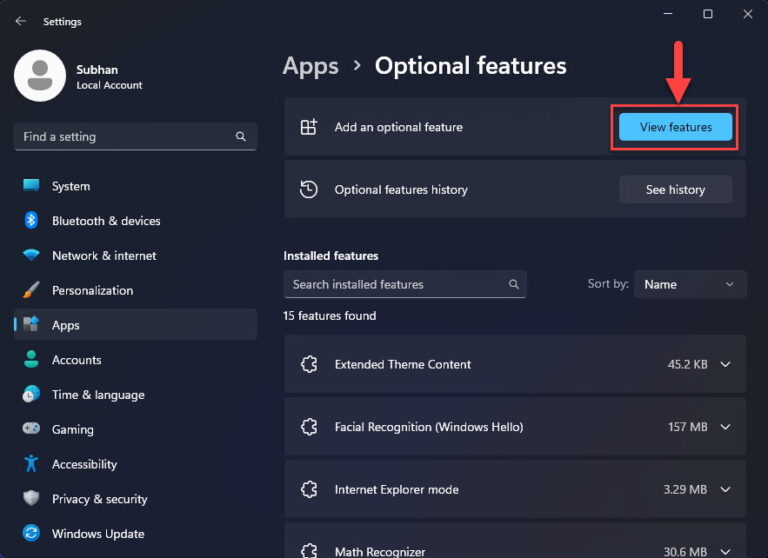Click the Apps breadcrumb link
Screen dimensions: 768x558
(x=311, y=66)
